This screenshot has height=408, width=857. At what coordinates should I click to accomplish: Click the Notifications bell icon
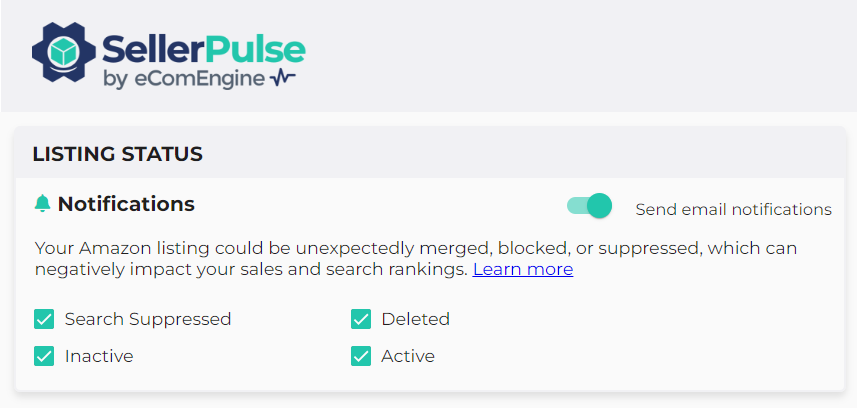point(42,204)
